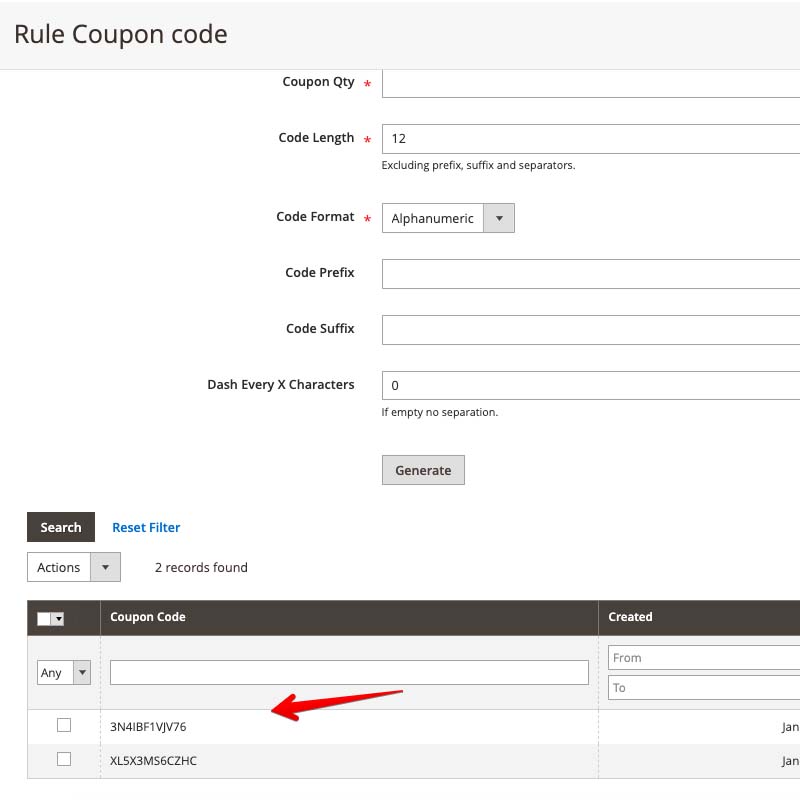The image size is (800, 800).
Task: Click the Coupon Qty input field
Action: 590,83
